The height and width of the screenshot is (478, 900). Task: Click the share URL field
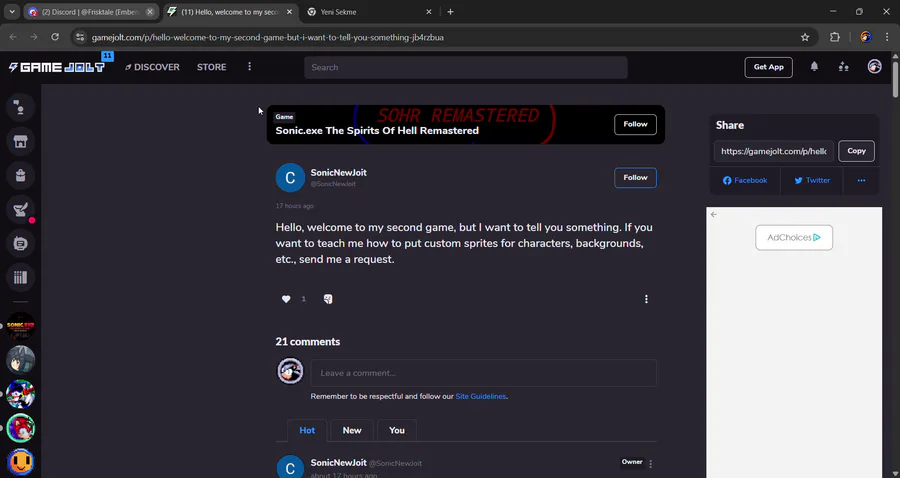tap(773, 151)
